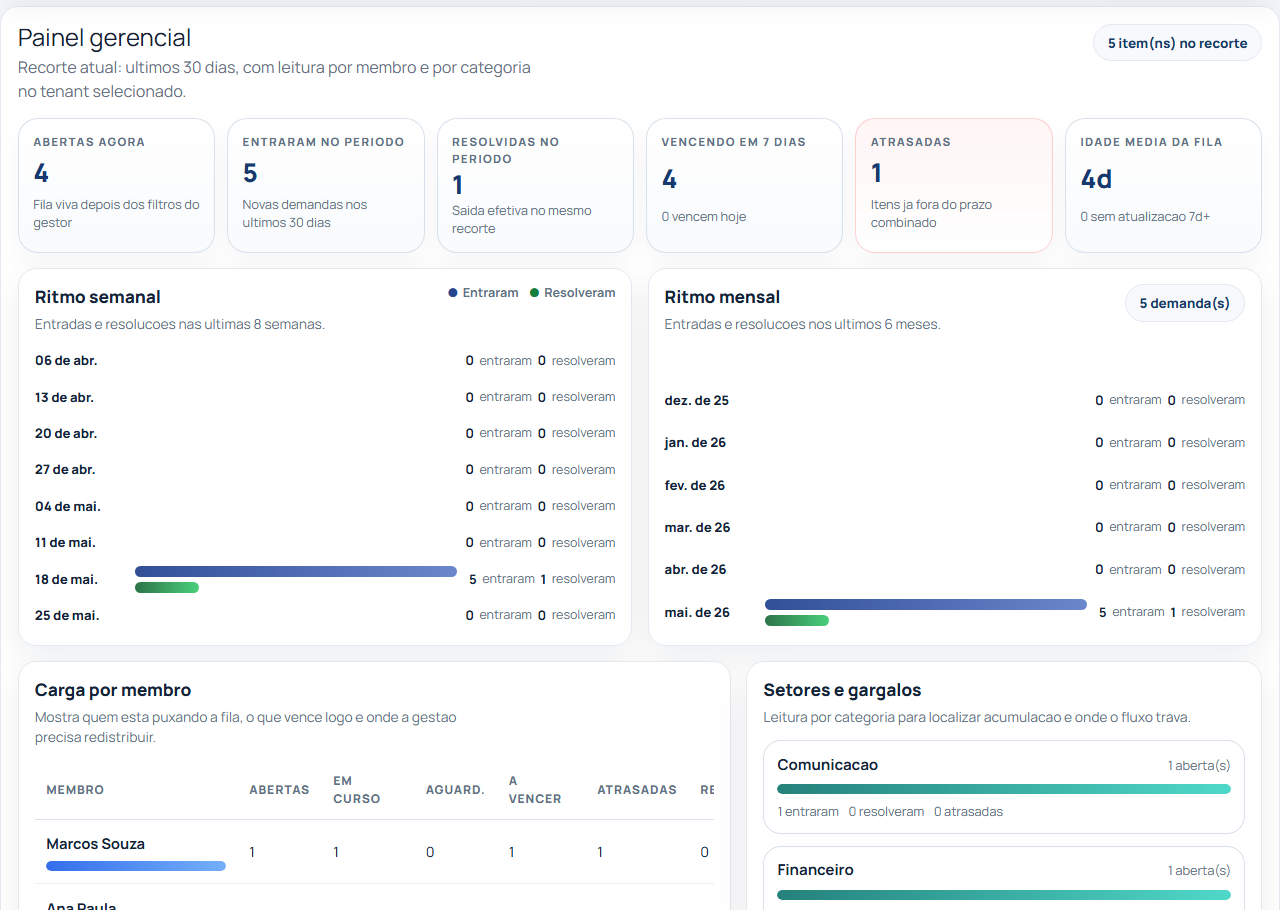Click the green "Resolveram" legend dot
Screen dimensions: 1280x910
(534, 293)
